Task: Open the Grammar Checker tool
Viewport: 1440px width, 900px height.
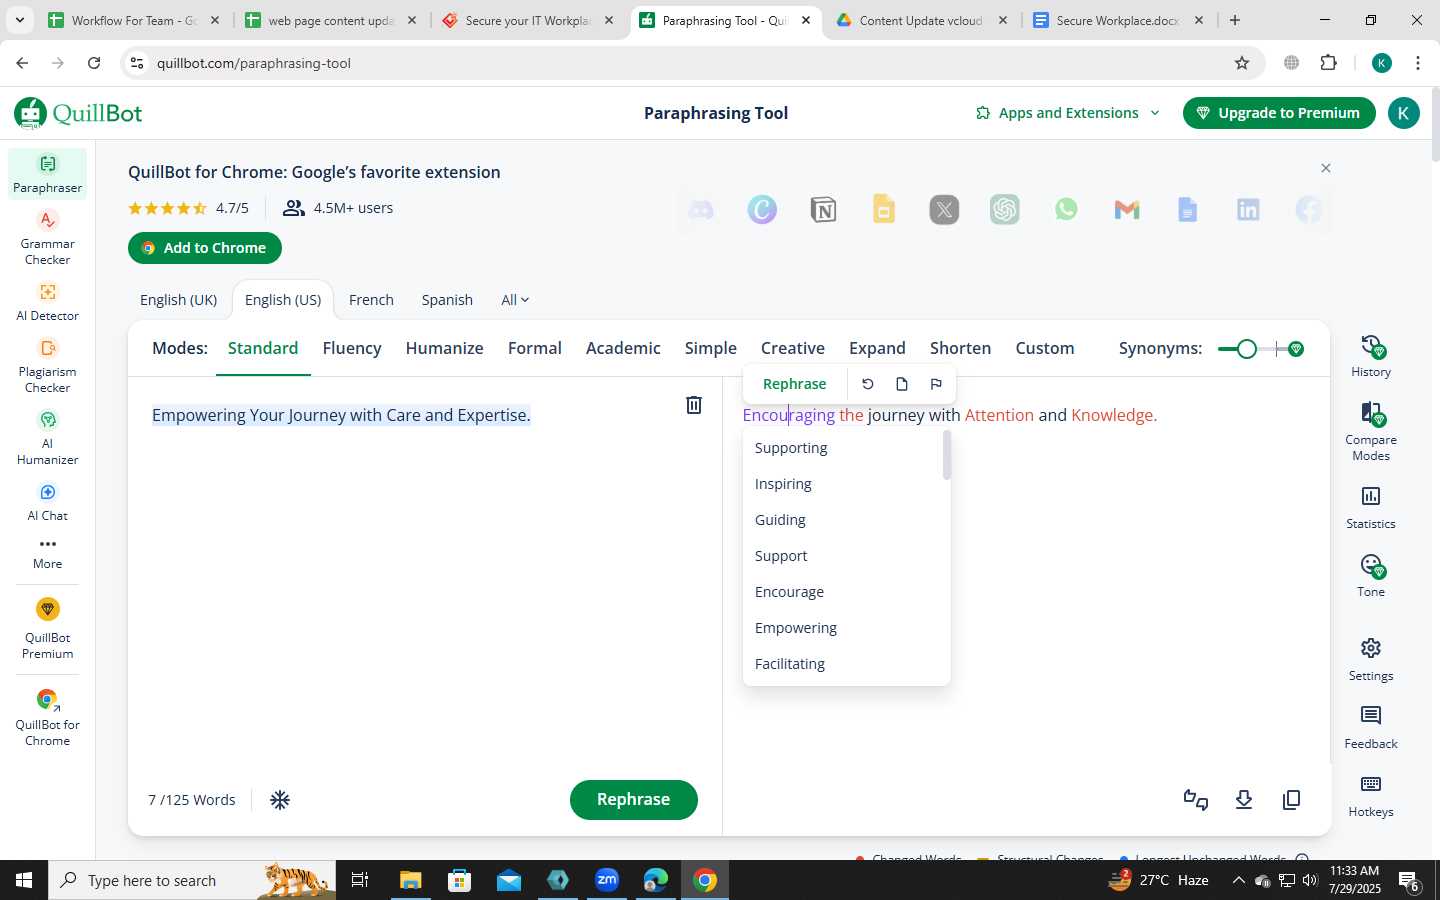Action: click(x=47, y=238)
